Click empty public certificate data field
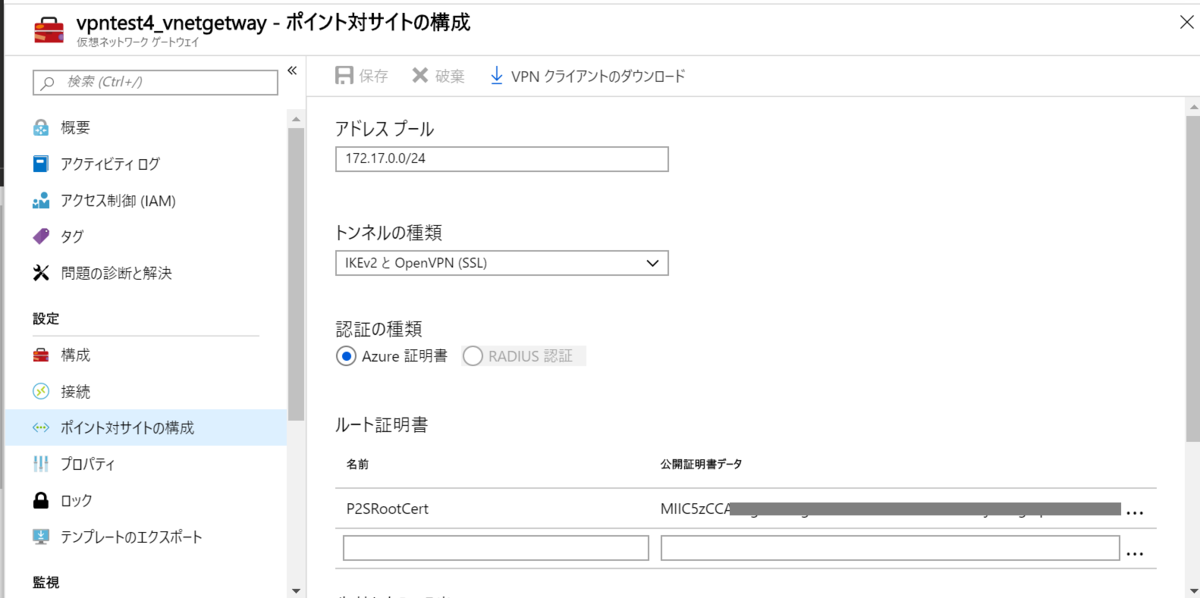The image size is (1200, 598). (x=890, y=548)
